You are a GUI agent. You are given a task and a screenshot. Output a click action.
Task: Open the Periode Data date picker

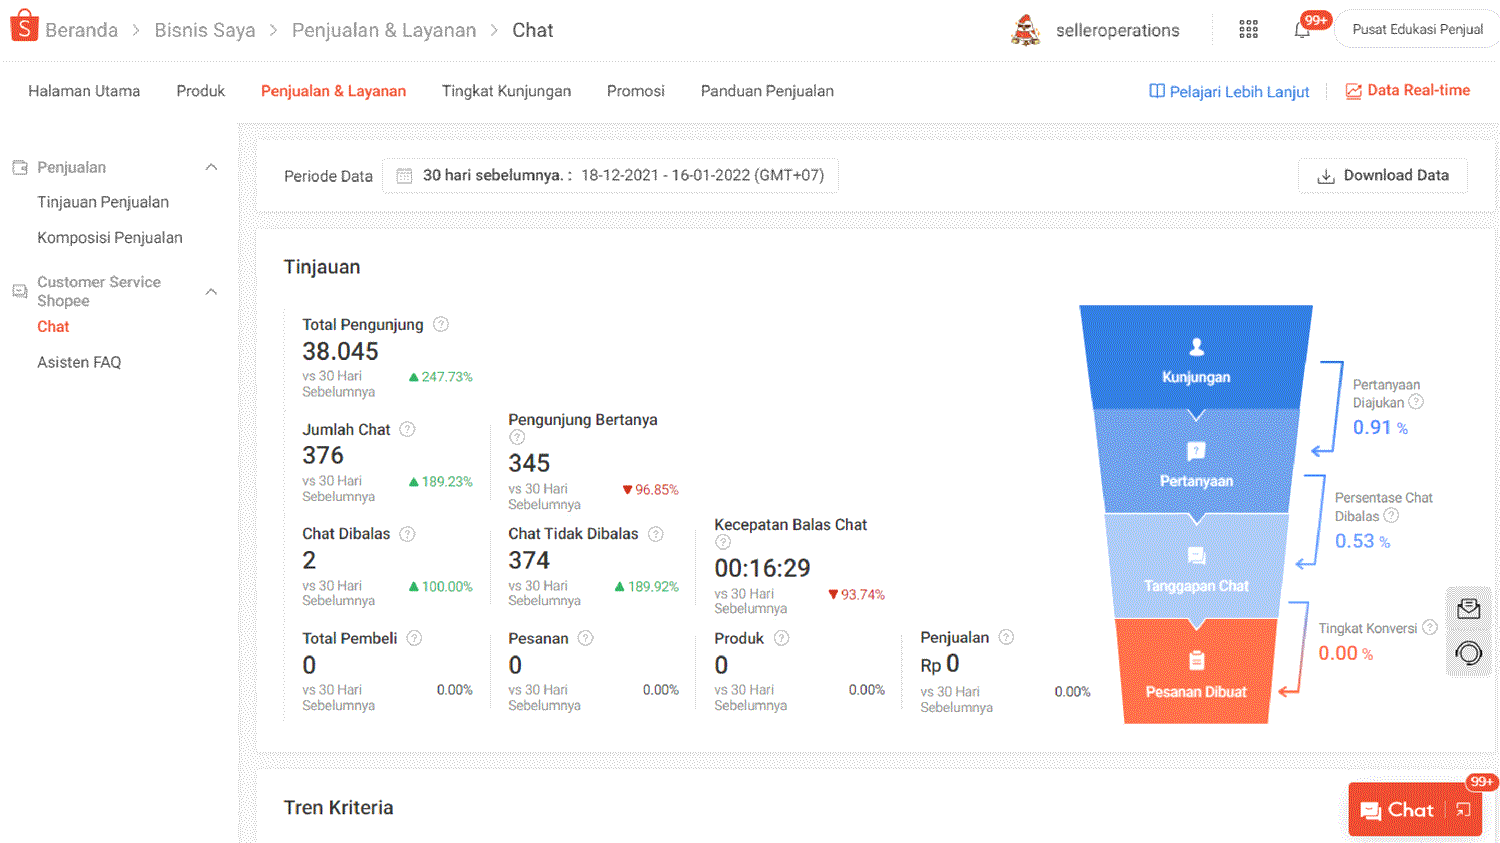click(610, 175)
